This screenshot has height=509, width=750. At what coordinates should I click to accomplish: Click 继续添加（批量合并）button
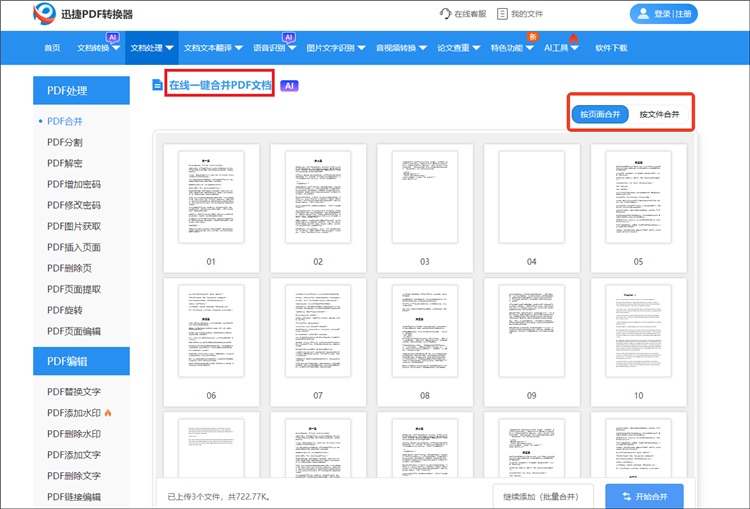click(543, 496)
